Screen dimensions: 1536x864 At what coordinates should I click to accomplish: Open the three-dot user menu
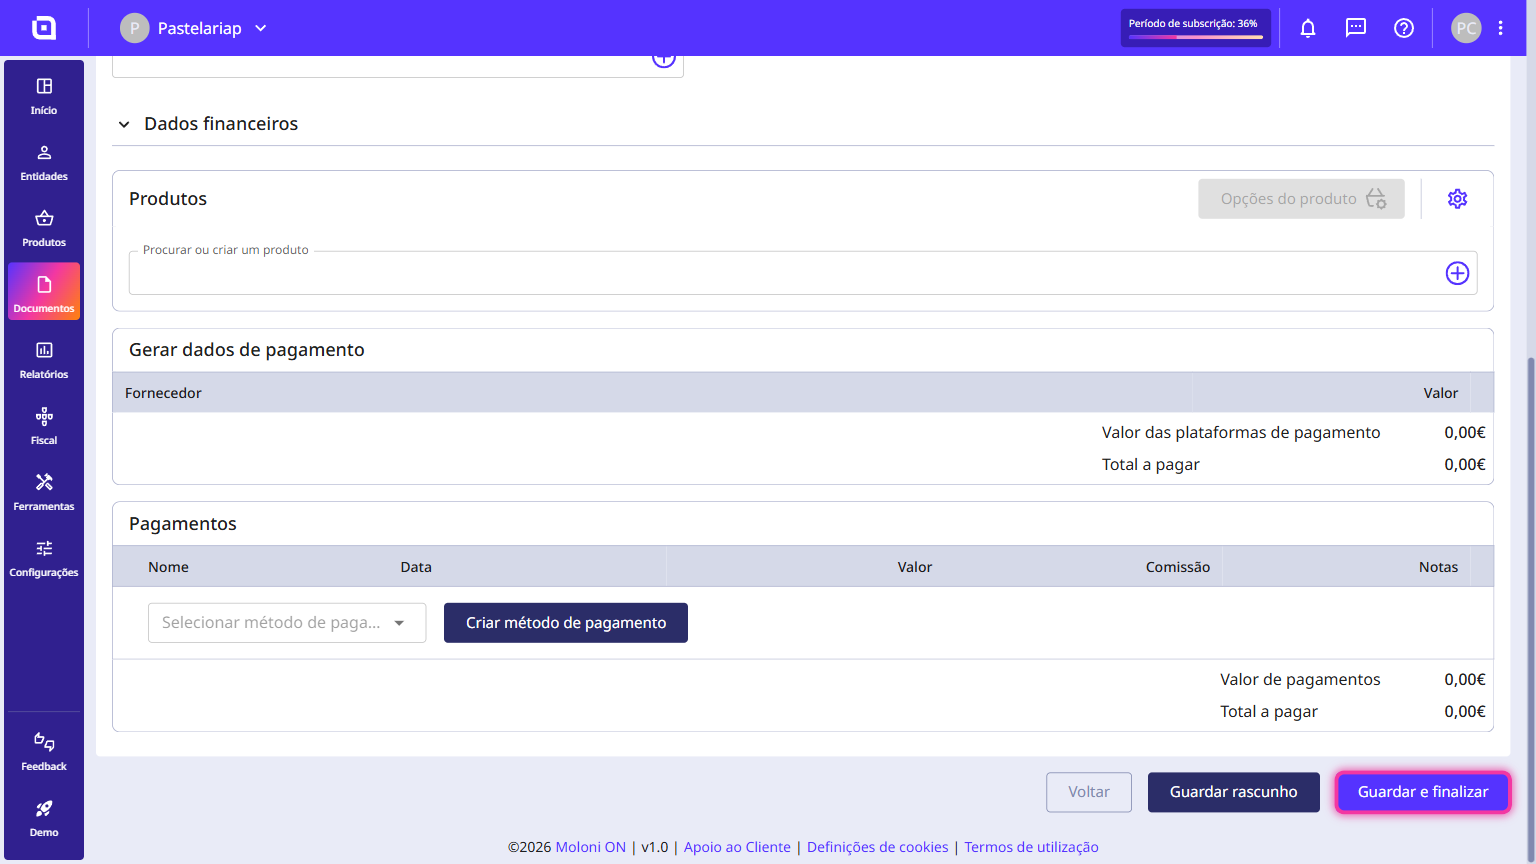1501,28
